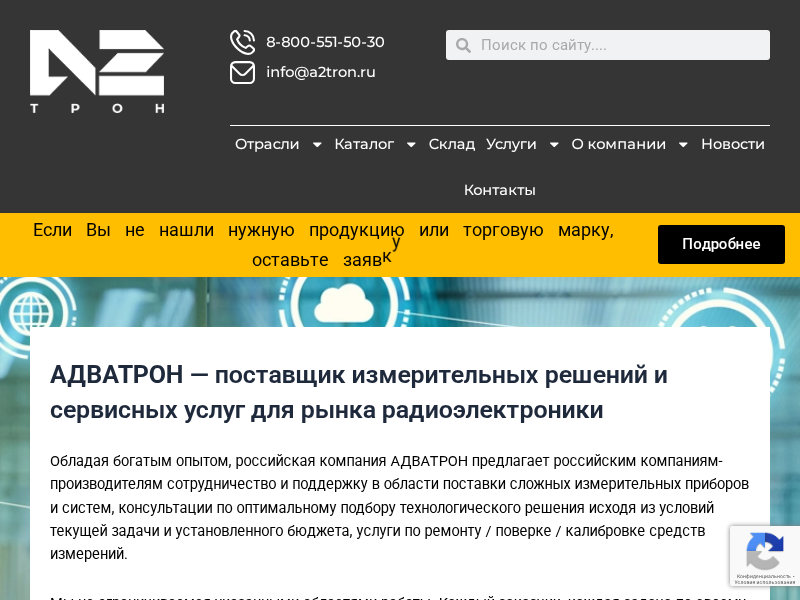Open the О компании menu item
This screenshot has height=600, width=800.
point(618,144)
